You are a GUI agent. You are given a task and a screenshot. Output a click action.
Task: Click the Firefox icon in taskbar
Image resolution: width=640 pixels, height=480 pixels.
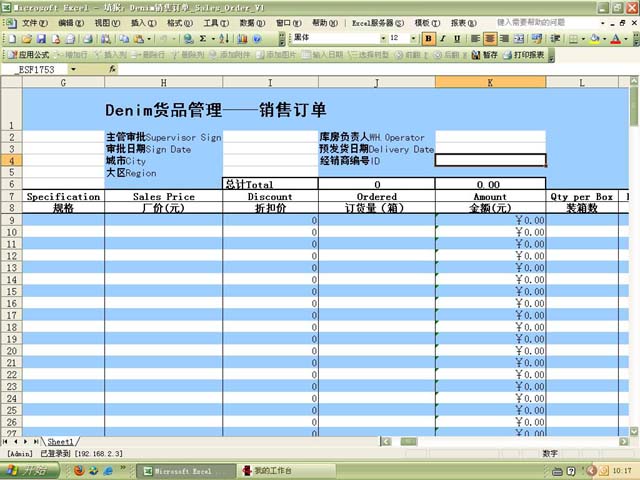[x=79, y=470]
